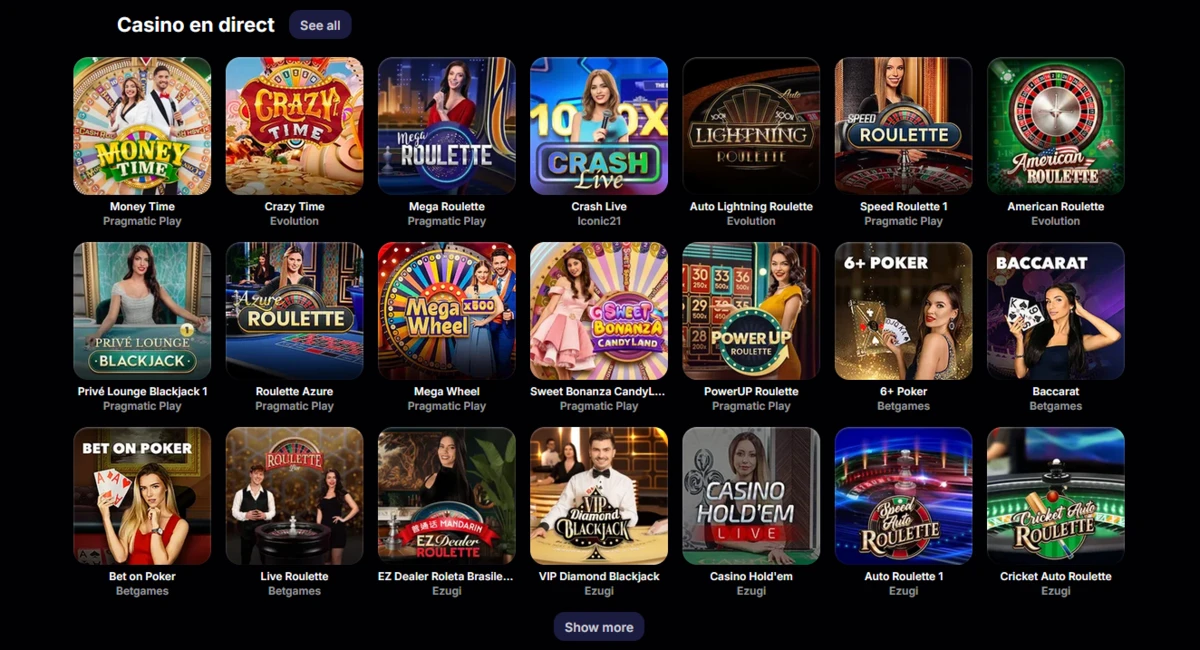Select the Sweet Bonanza CandyLand tile
Screen dimensions: 1200x650
(599, 311)
